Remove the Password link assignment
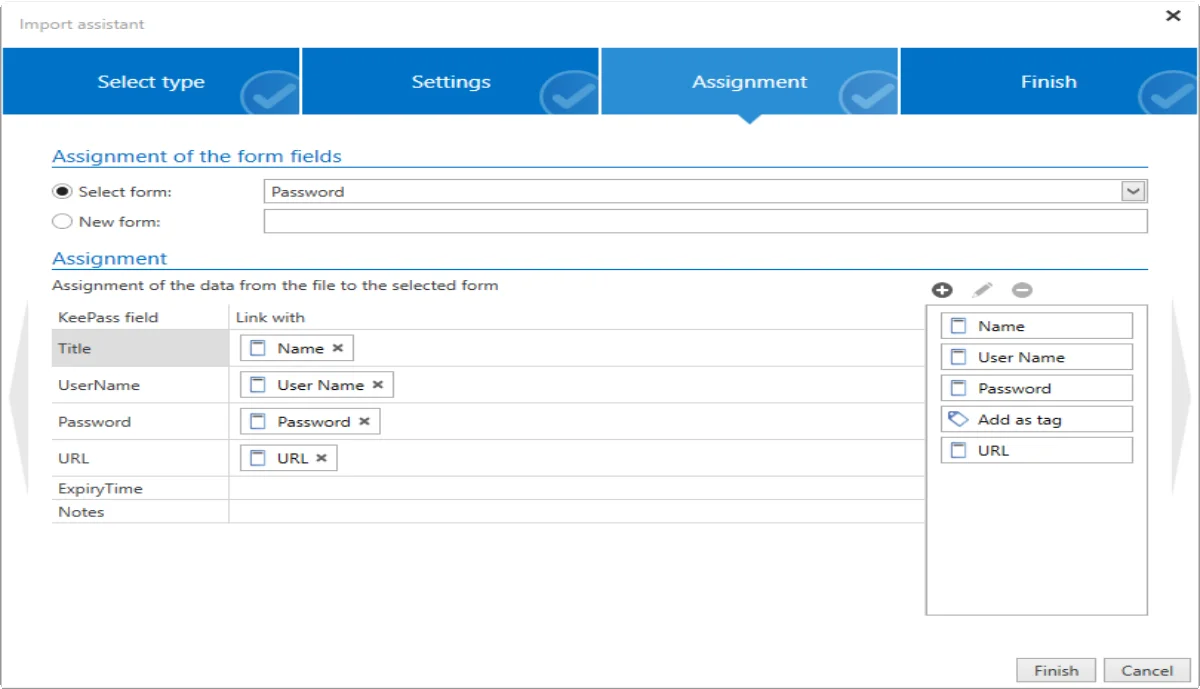Viewport: 1200px width, 689px height. (364, 421)
